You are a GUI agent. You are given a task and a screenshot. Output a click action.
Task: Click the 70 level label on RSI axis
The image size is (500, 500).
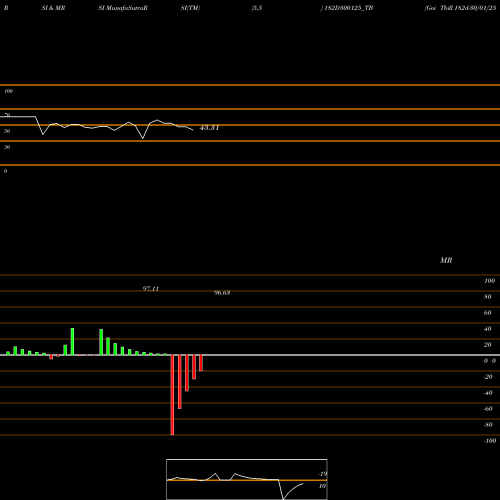click(7, 115)
